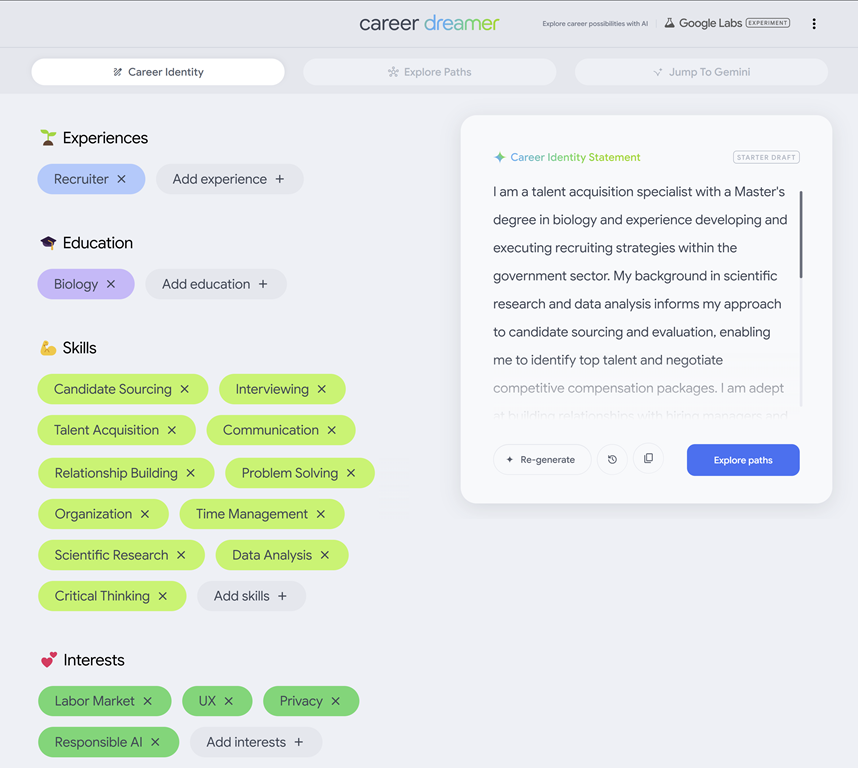Delete the Candidate Sourcing skill

[185, 389]
